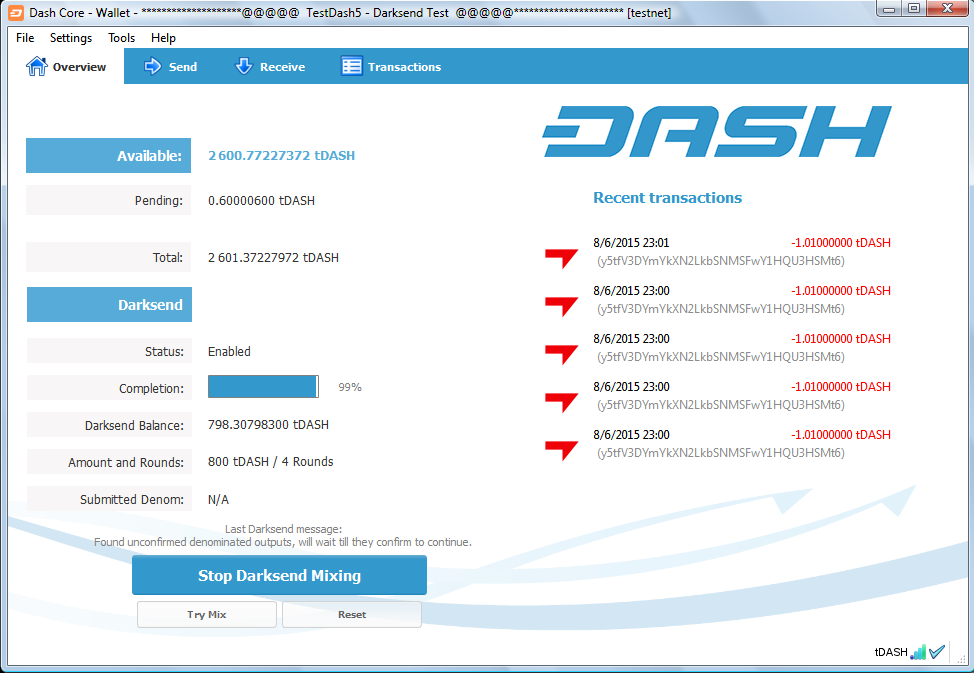Click the Dash logo icon in the title bar
The height and width of the screenshot is (673, 974).
point(16,12)
